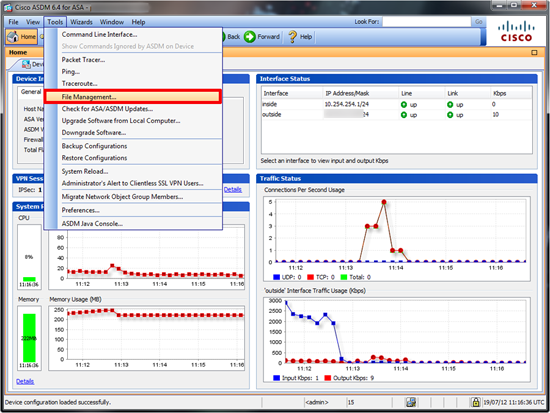This screenshot has width=550, height=413.
Task: Choose Upgrade Software from Local Computer
Action: point(133,121)
